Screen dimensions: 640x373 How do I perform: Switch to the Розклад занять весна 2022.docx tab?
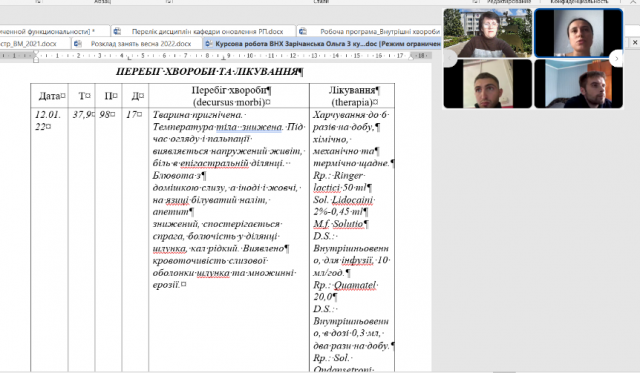137,43
